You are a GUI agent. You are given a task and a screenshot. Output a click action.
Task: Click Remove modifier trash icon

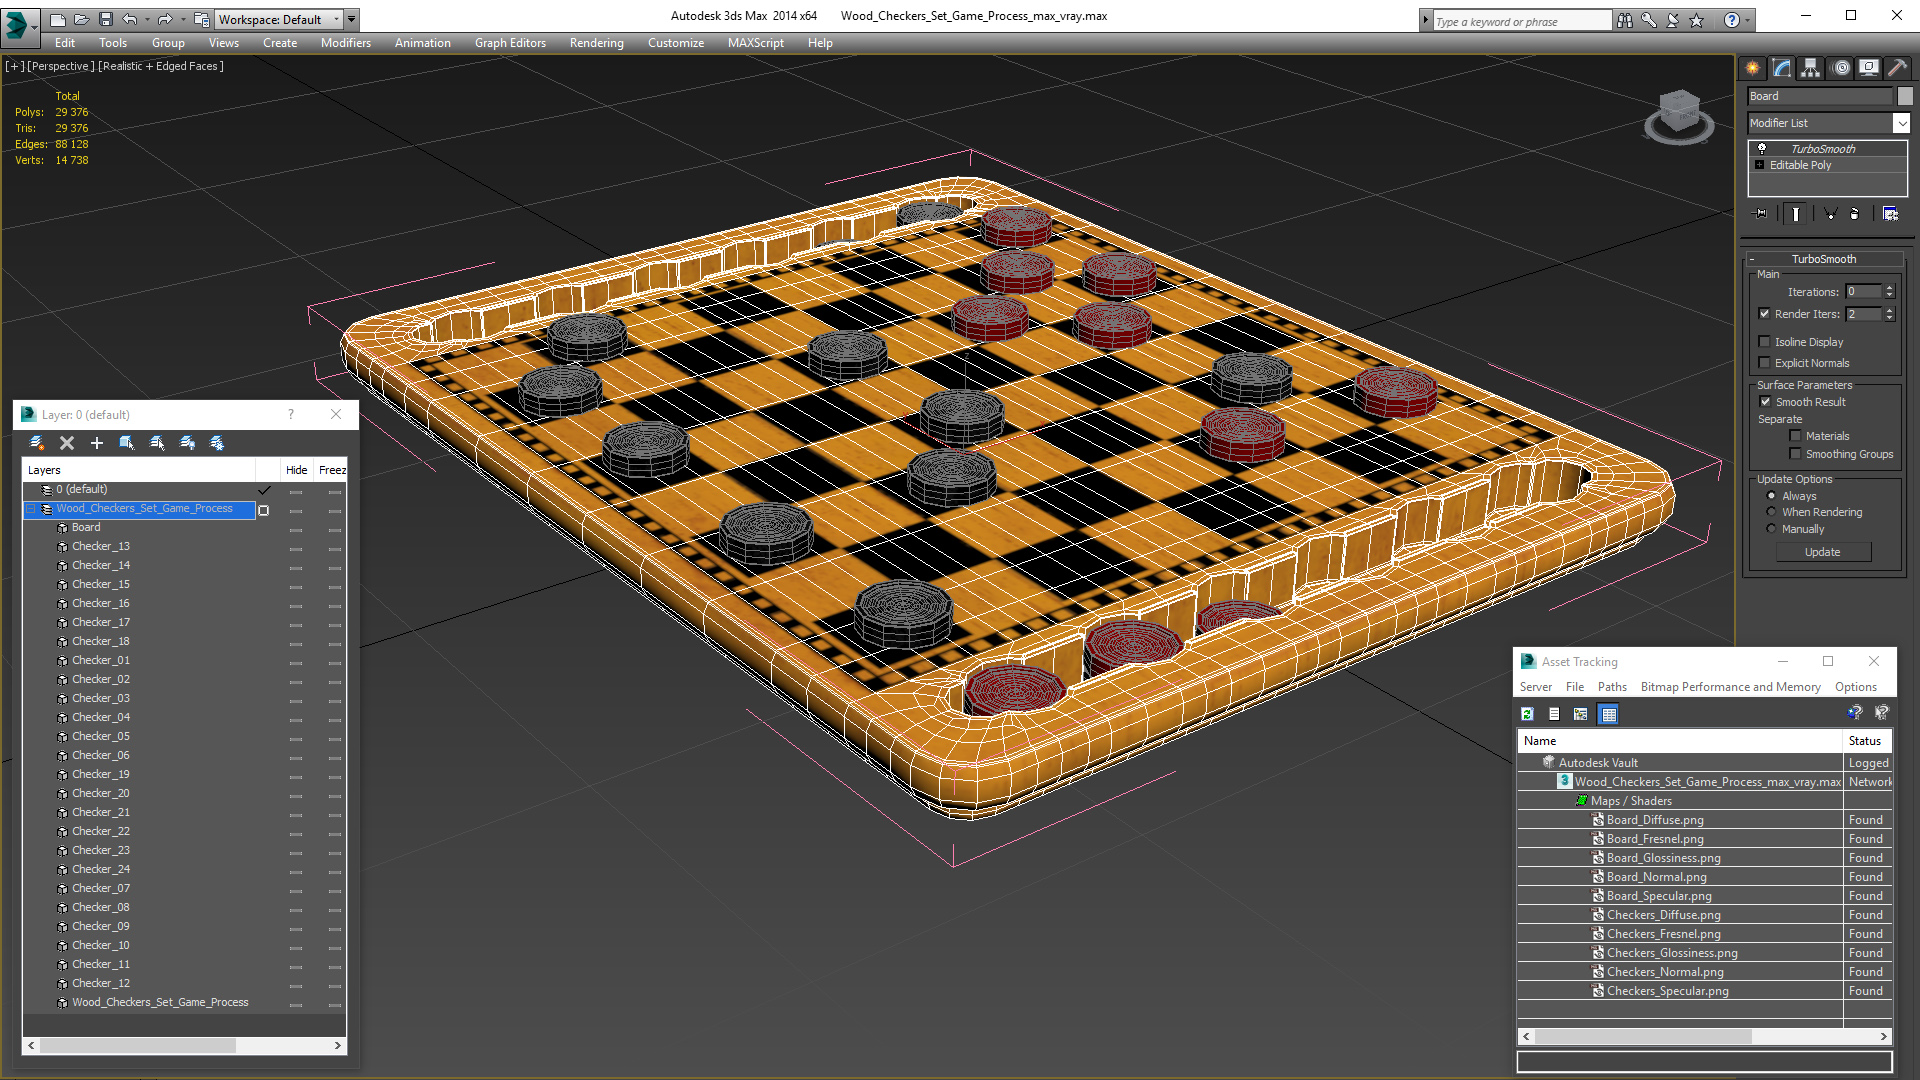1854,213
